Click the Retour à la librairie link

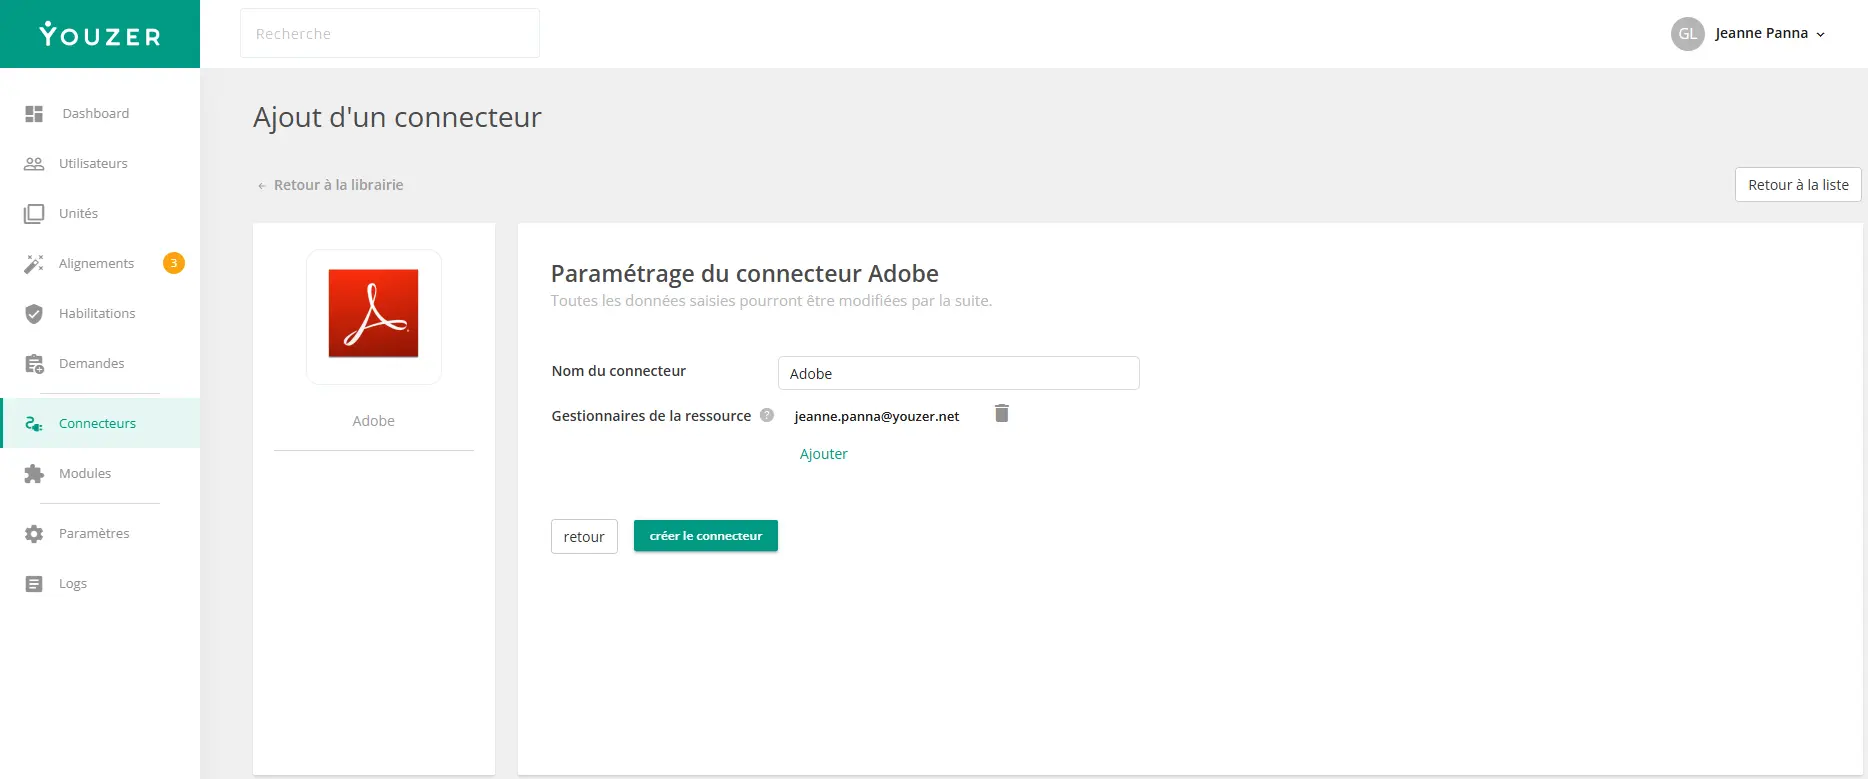pyautogui.click(x=331, y=185)
